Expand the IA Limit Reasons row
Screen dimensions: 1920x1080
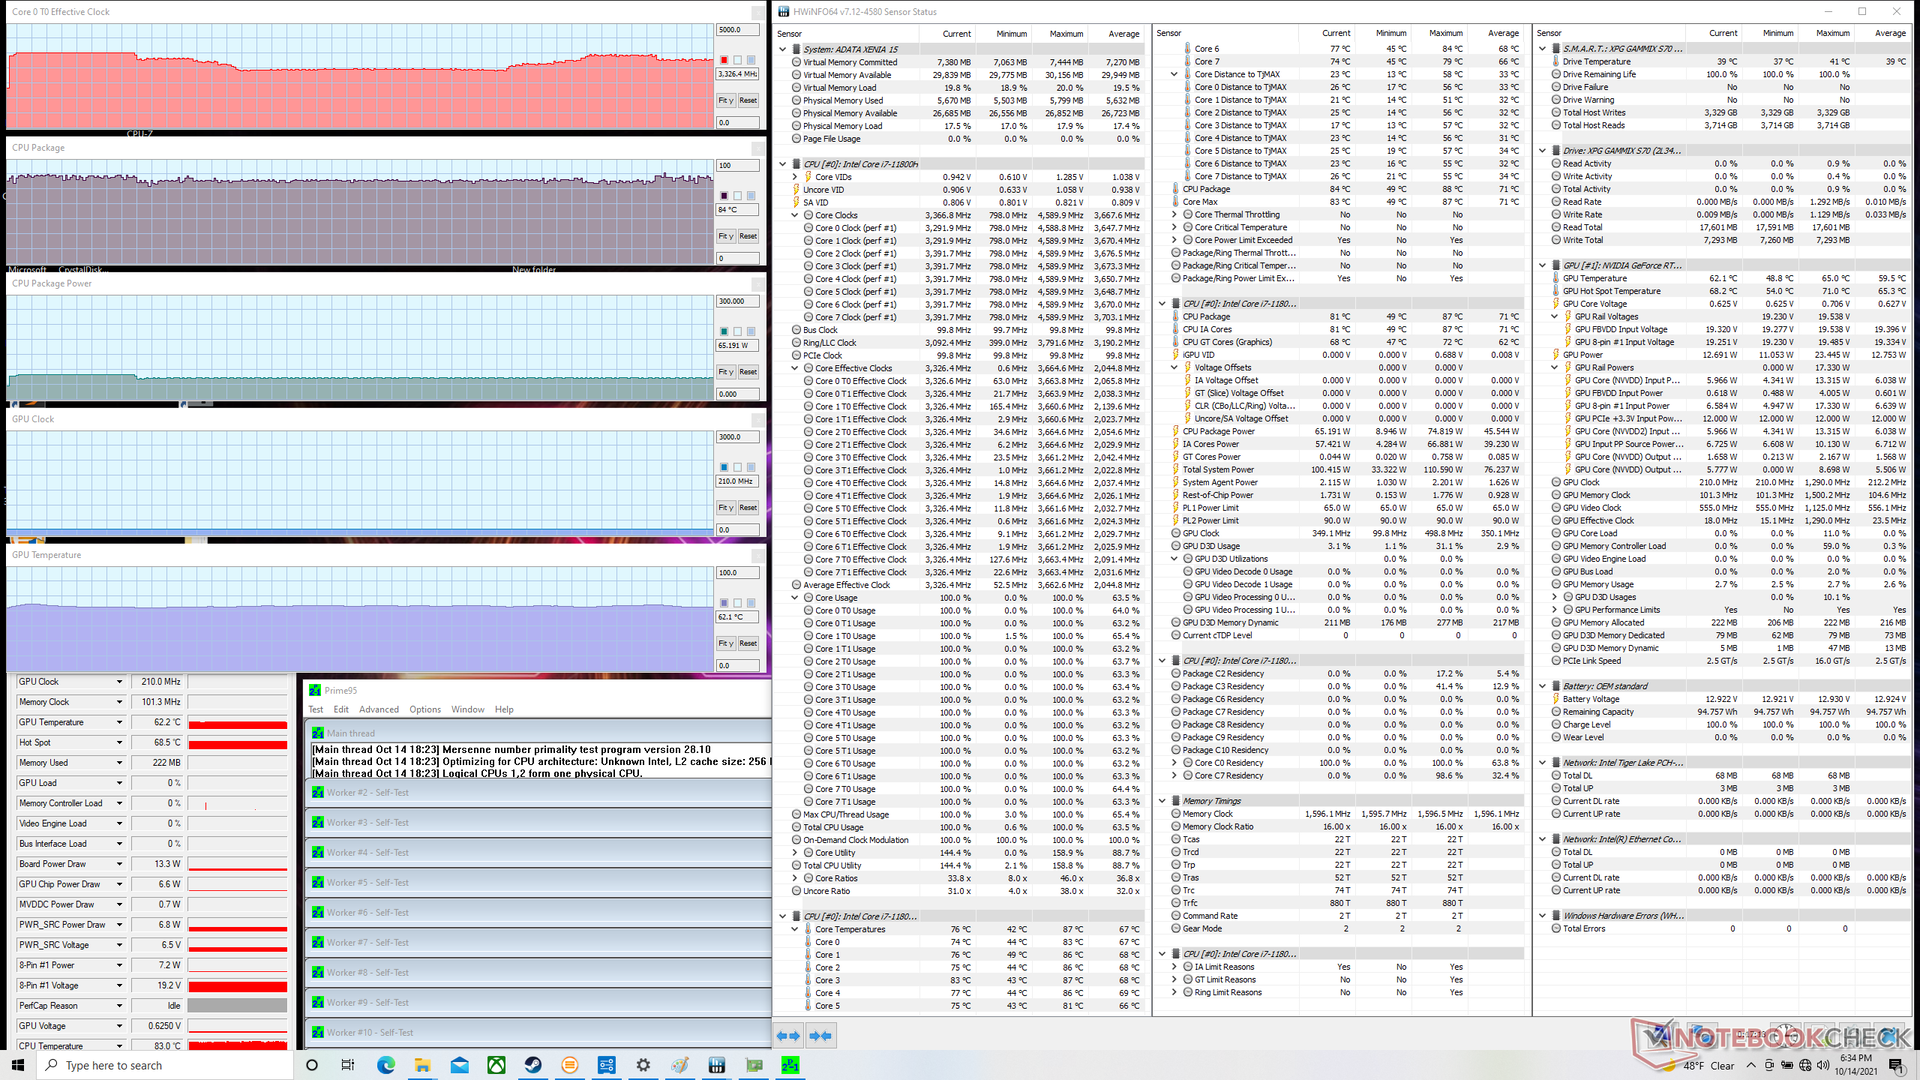click(1174, 967)
